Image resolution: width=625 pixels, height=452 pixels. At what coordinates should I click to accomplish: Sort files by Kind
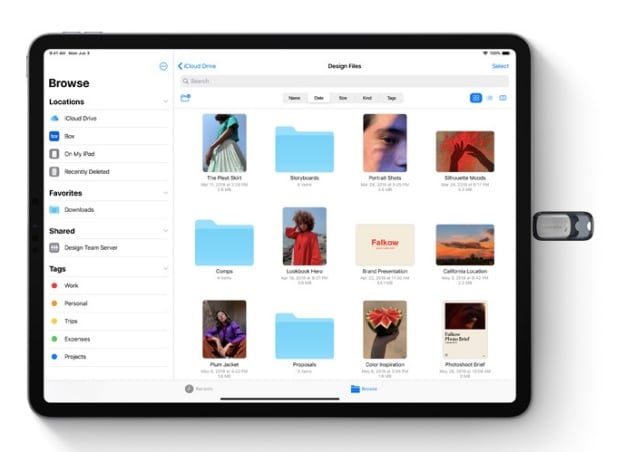(367, 98)
